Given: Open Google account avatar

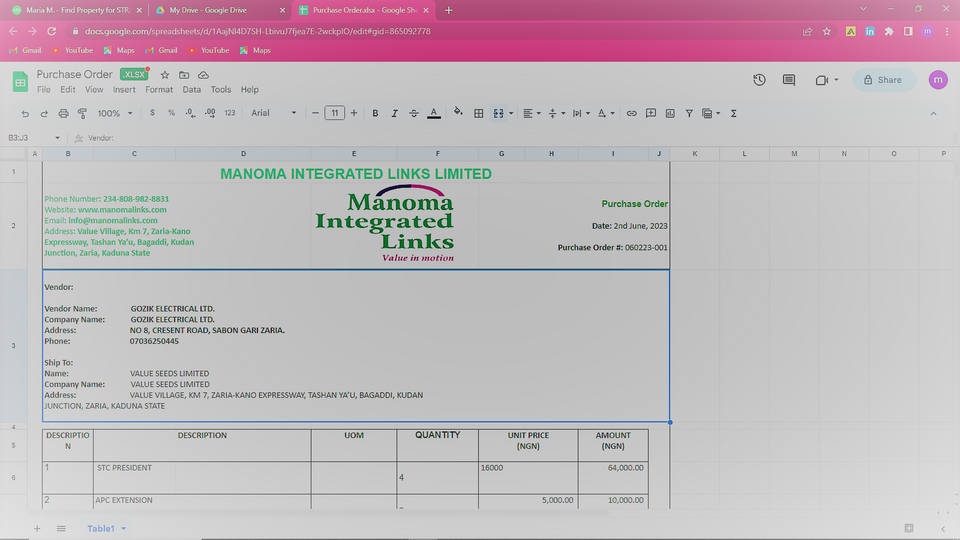Looking at the screenshot, I should pos(938,80).
